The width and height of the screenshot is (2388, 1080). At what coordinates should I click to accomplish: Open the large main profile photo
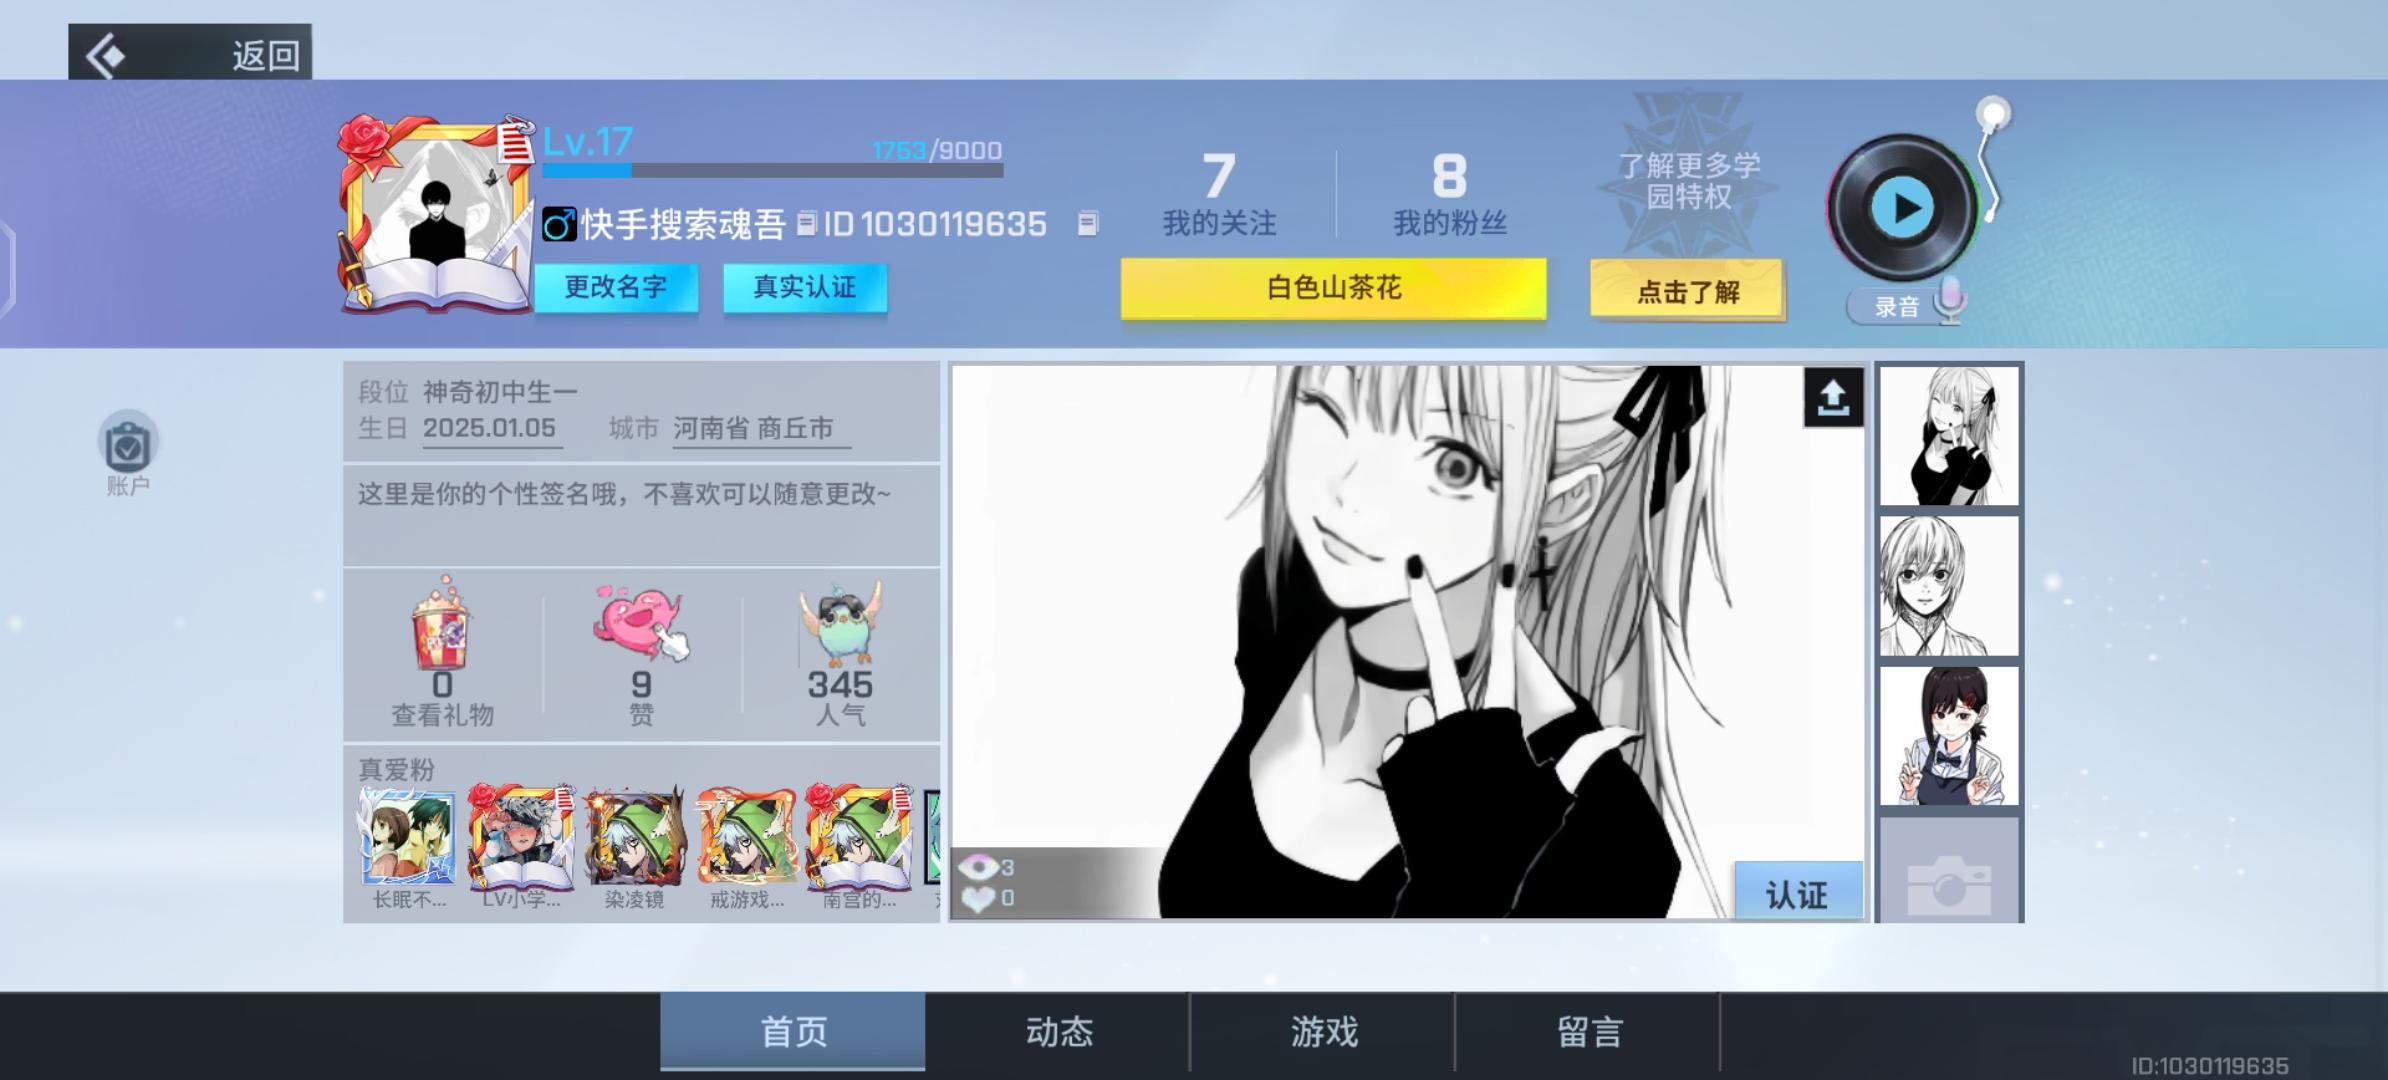click(1408, 641)
